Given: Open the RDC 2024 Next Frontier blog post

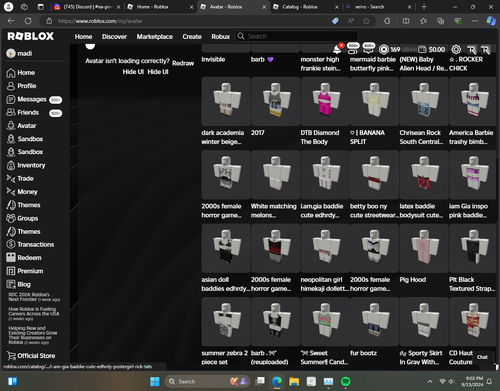Looking at the screenshot, I should click(x=34, y=297).
